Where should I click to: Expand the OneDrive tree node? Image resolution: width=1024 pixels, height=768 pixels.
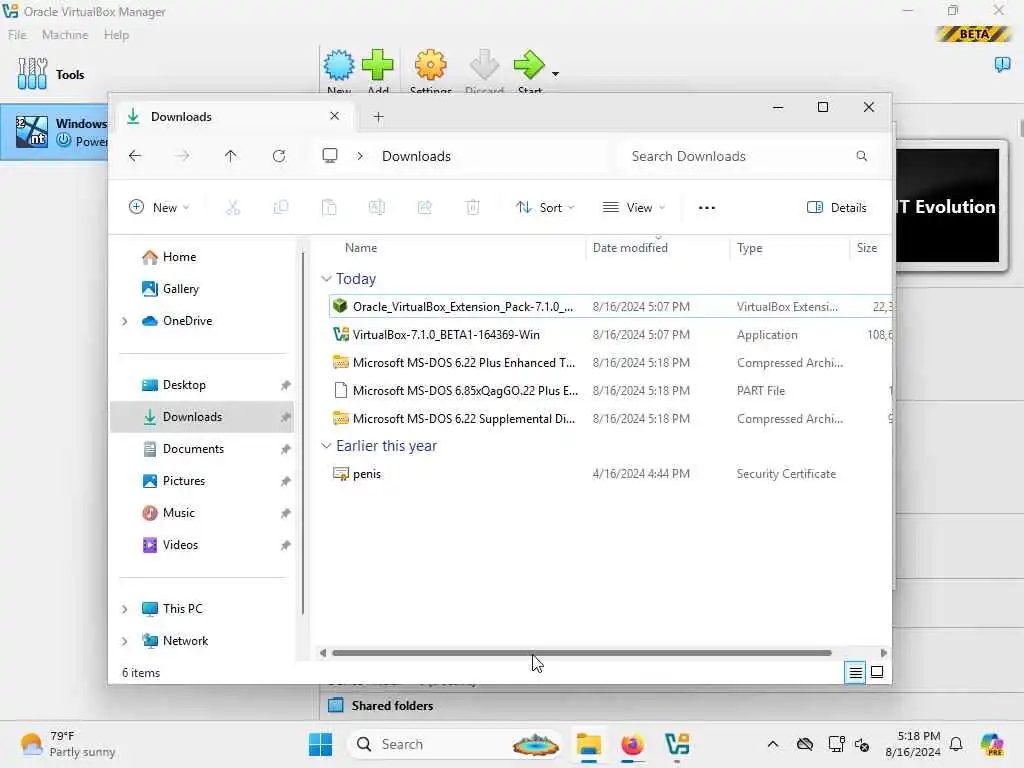(125, 321)
